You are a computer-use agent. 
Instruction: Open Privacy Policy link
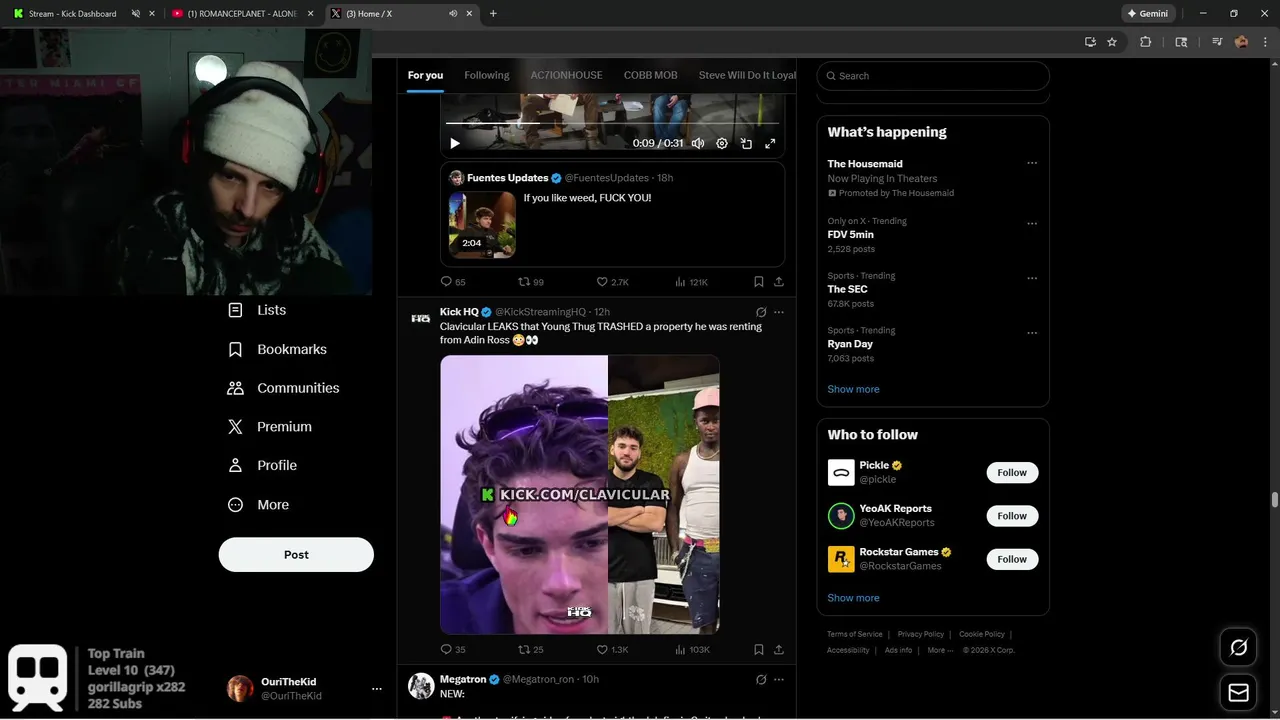tap(921, 634)
